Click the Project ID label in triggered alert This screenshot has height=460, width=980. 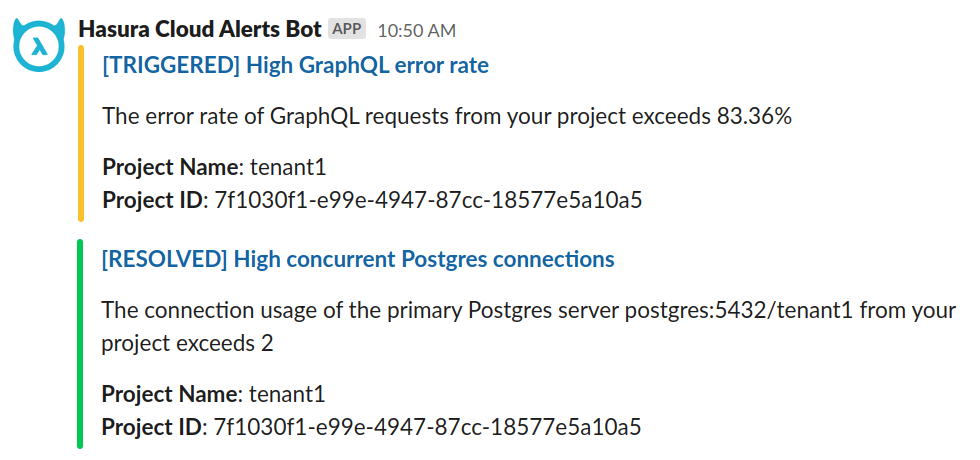[153, 200]
